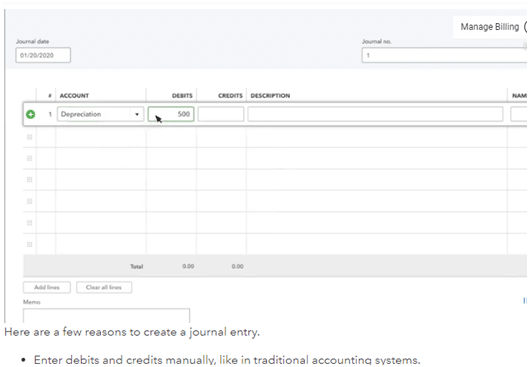
Task: Click the DEBITS column header
Action: (182, 95)
